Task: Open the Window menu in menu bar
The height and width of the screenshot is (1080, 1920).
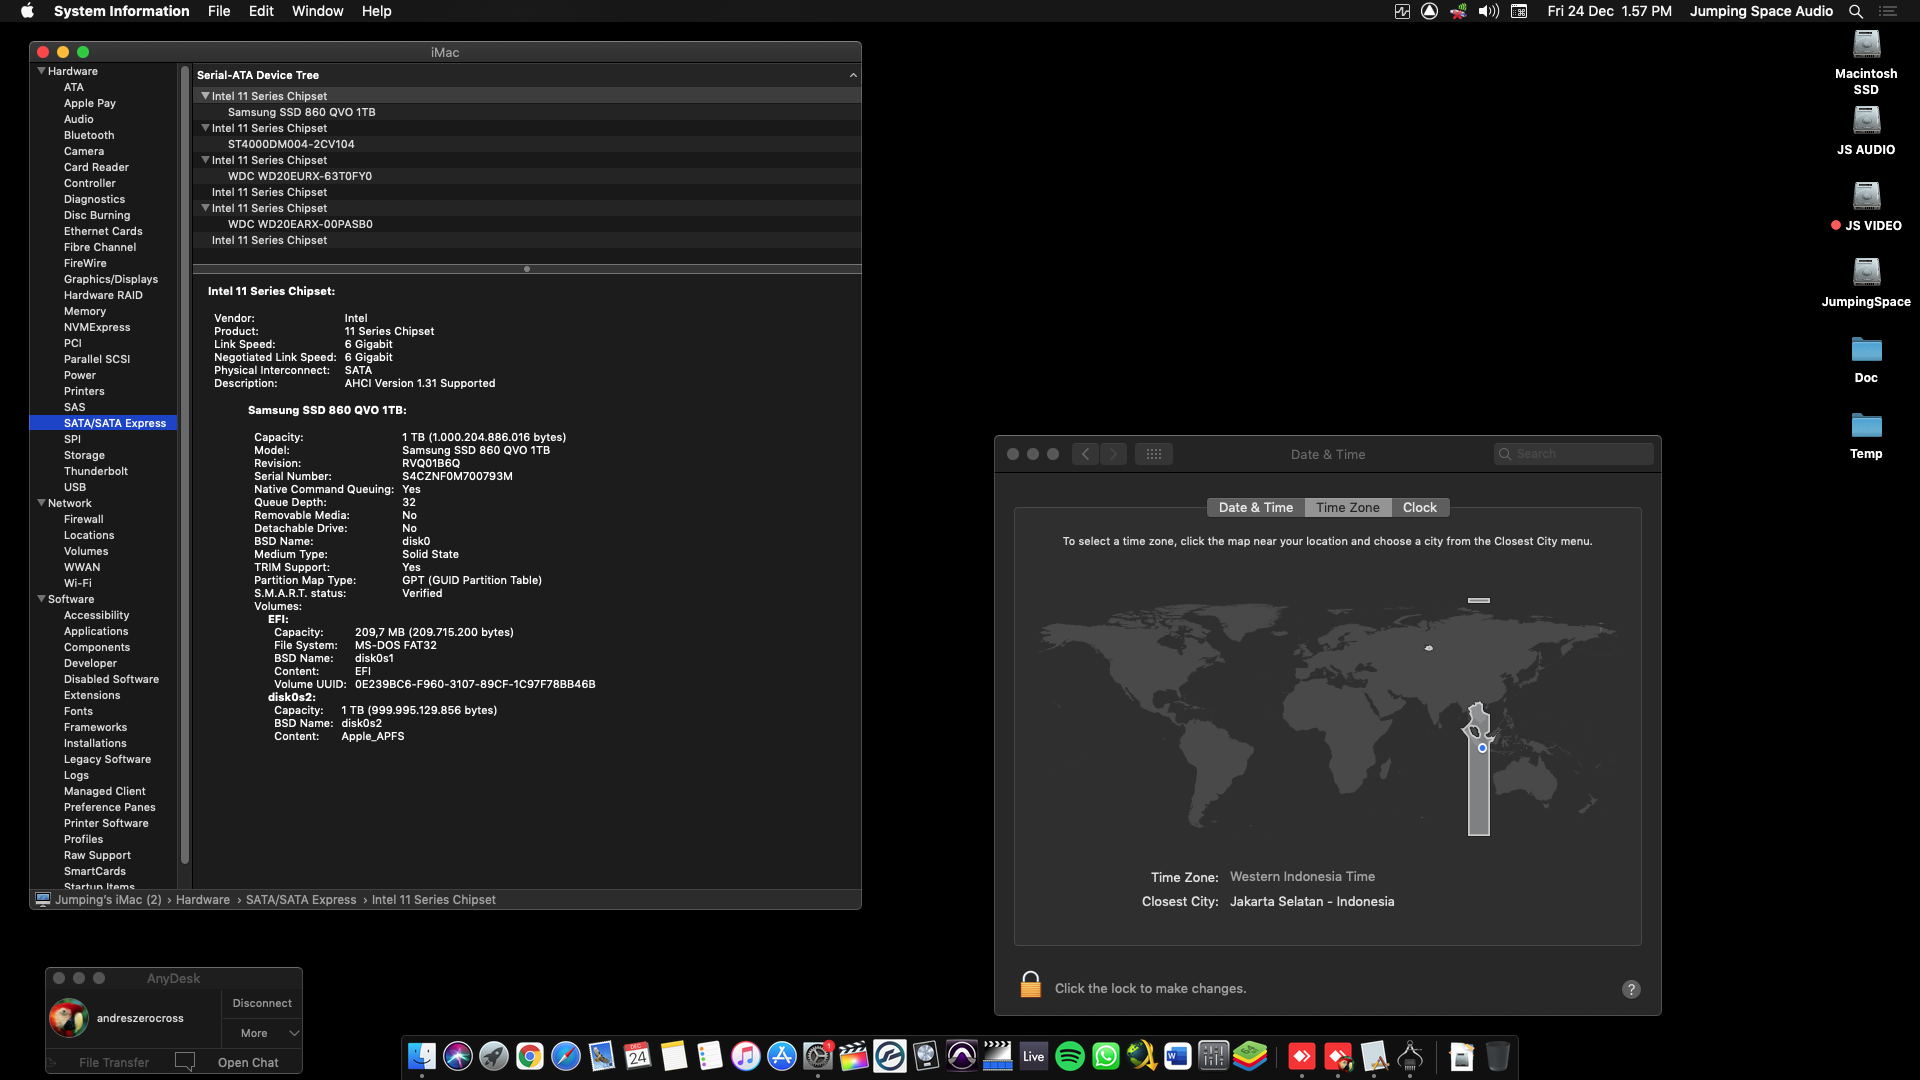Action: click(x=317, y=11)
